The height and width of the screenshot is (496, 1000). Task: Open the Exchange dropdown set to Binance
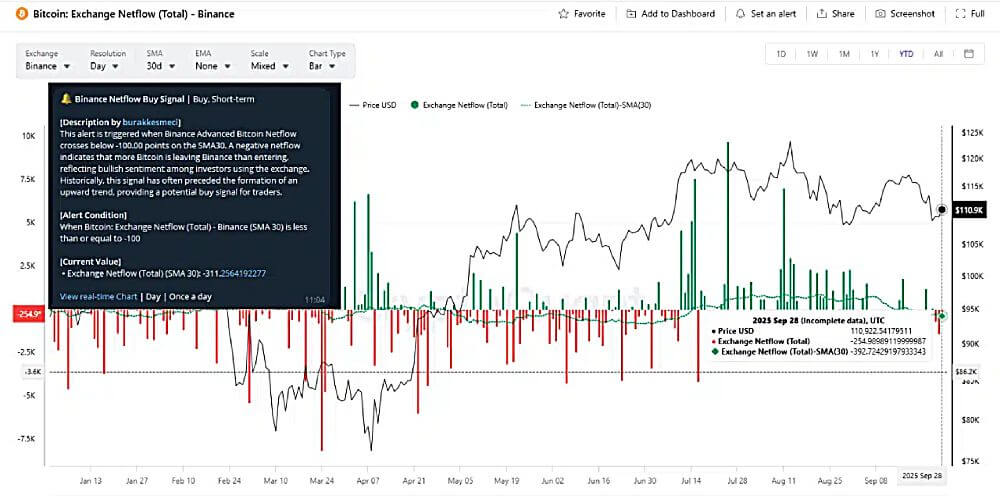[47, 66]
